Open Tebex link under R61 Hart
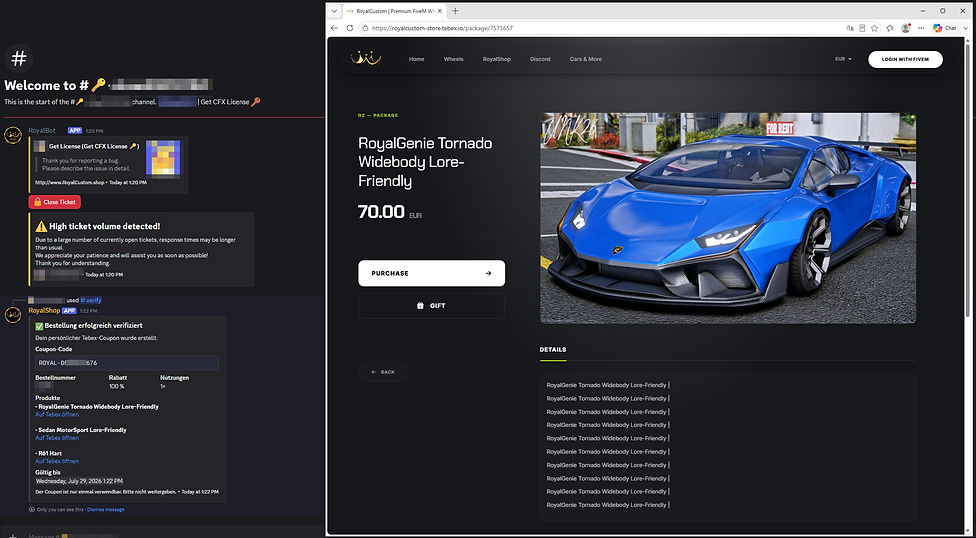The height and width of the screenshot is (538, 976). [57, 461]
